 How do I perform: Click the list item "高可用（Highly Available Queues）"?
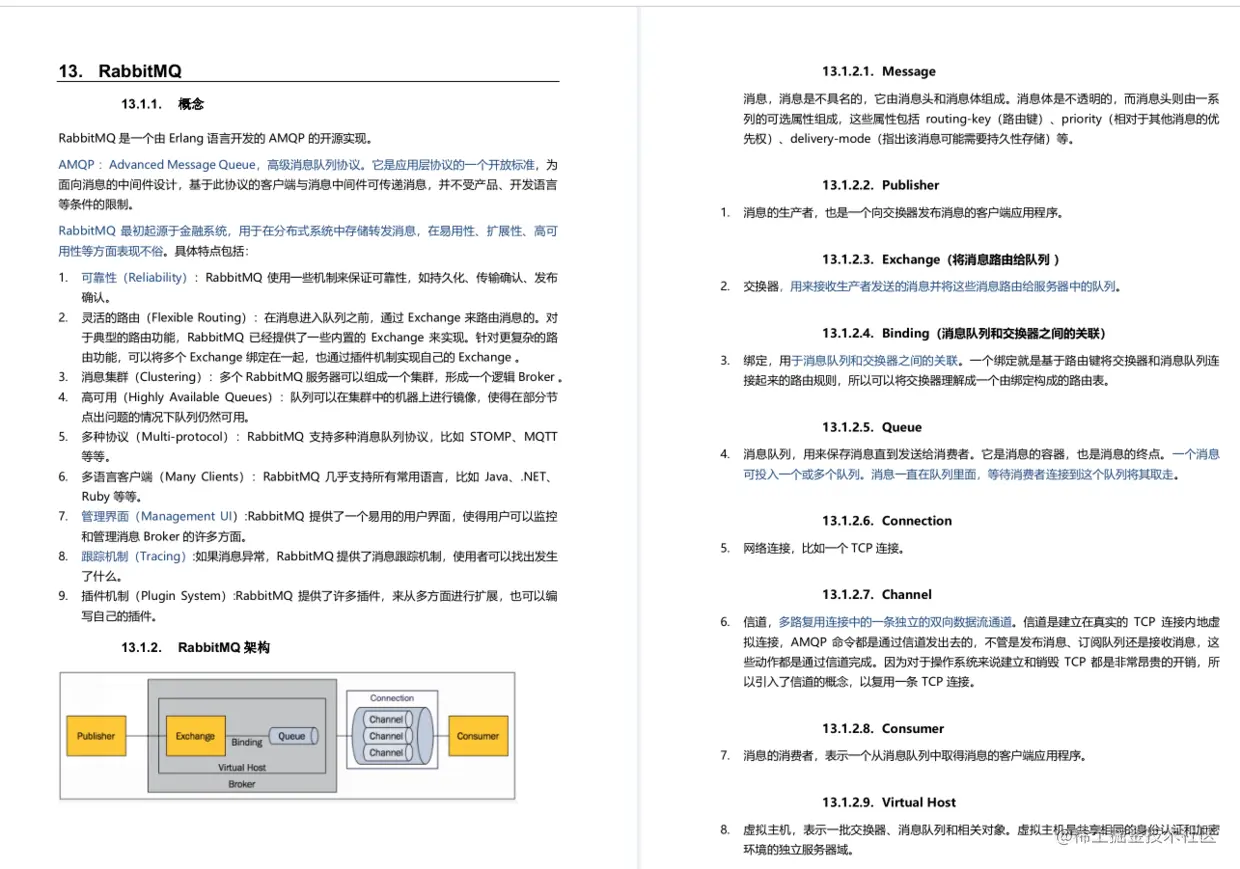point(178,397)
